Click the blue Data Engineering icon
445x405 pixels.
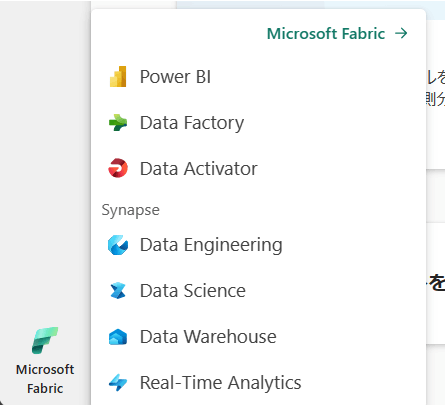pos(118,245)
